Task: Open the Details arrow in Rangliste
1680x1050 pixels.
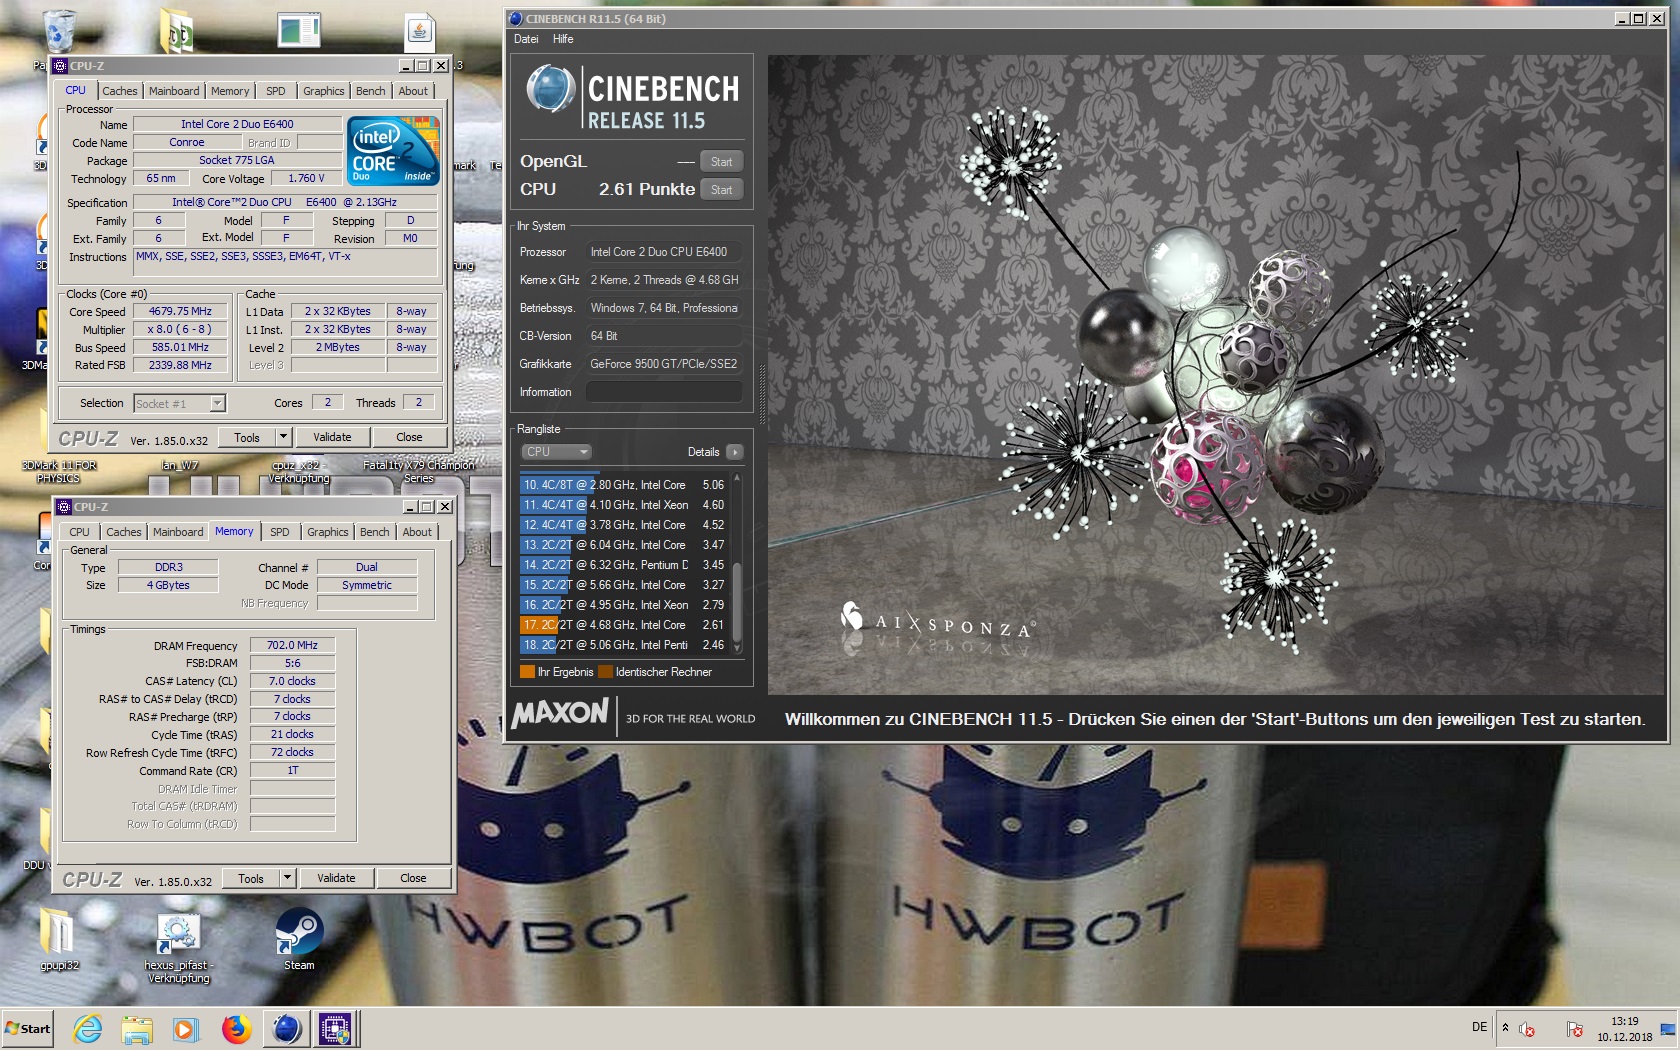Action: pyautogui.click(x=735, y=452)
